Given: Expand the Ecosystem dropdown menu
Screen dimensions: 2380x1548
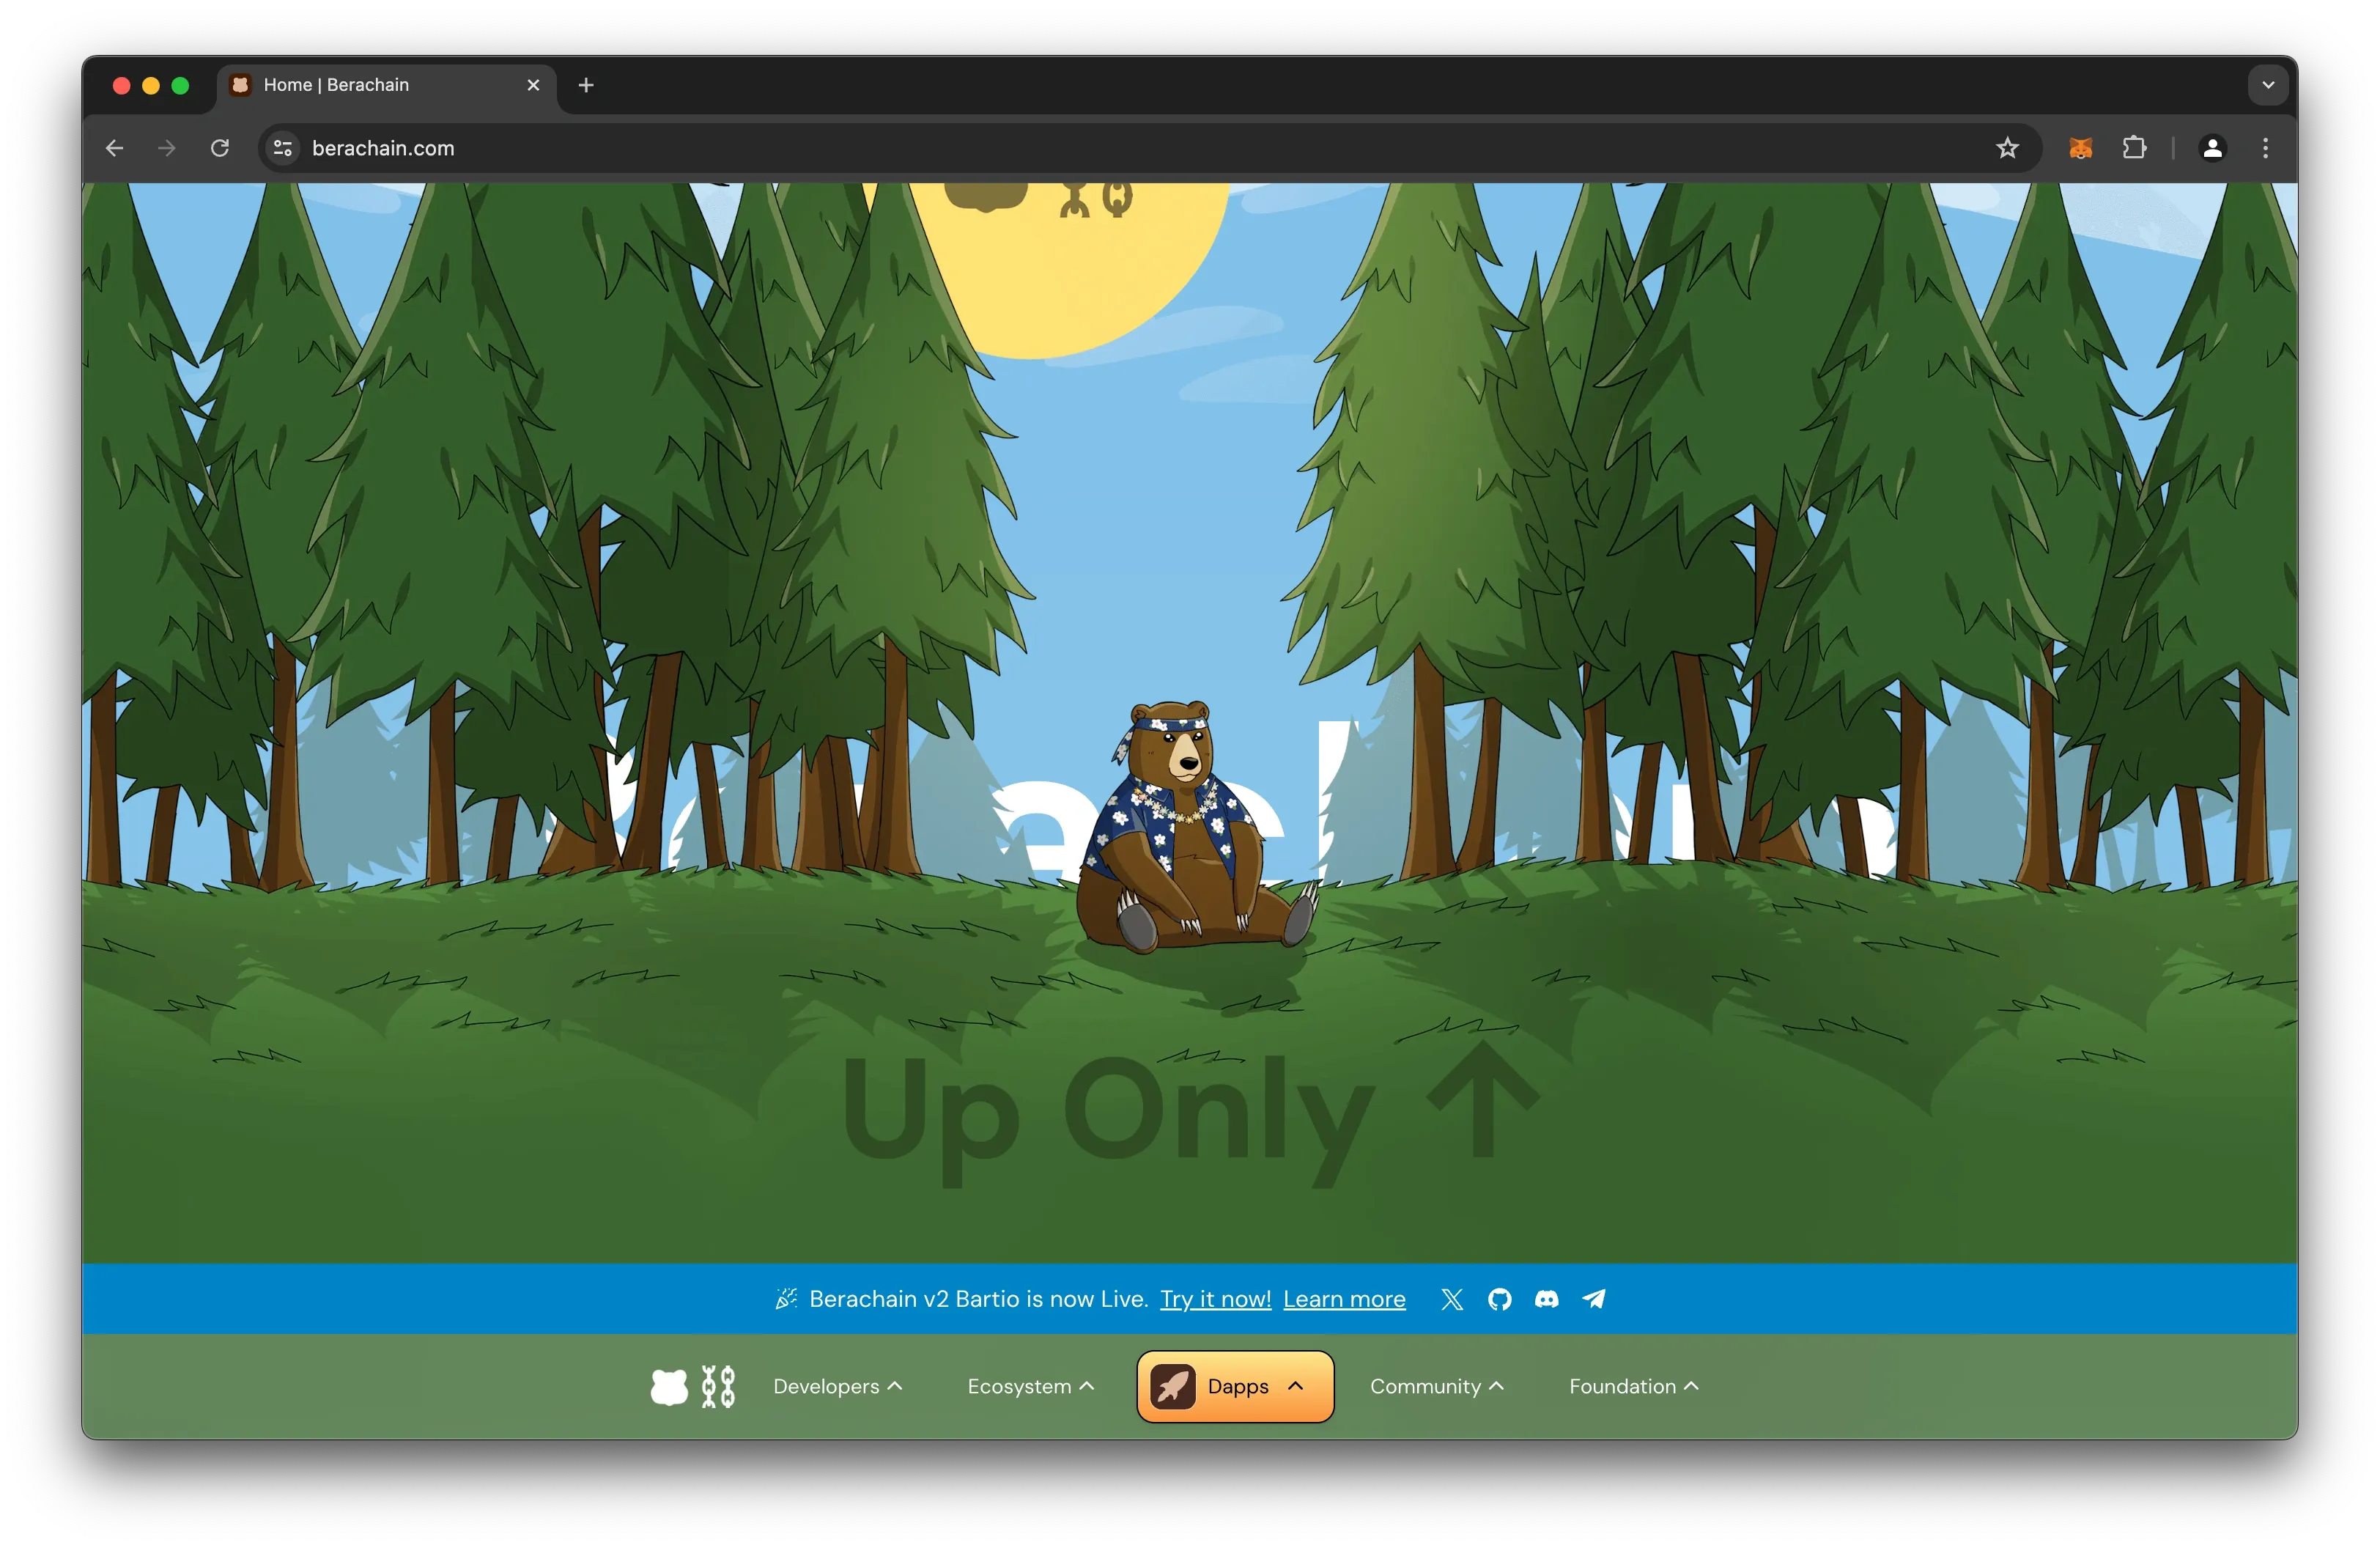Looking at the screenshot, I should click(x=1024, y=1385).
